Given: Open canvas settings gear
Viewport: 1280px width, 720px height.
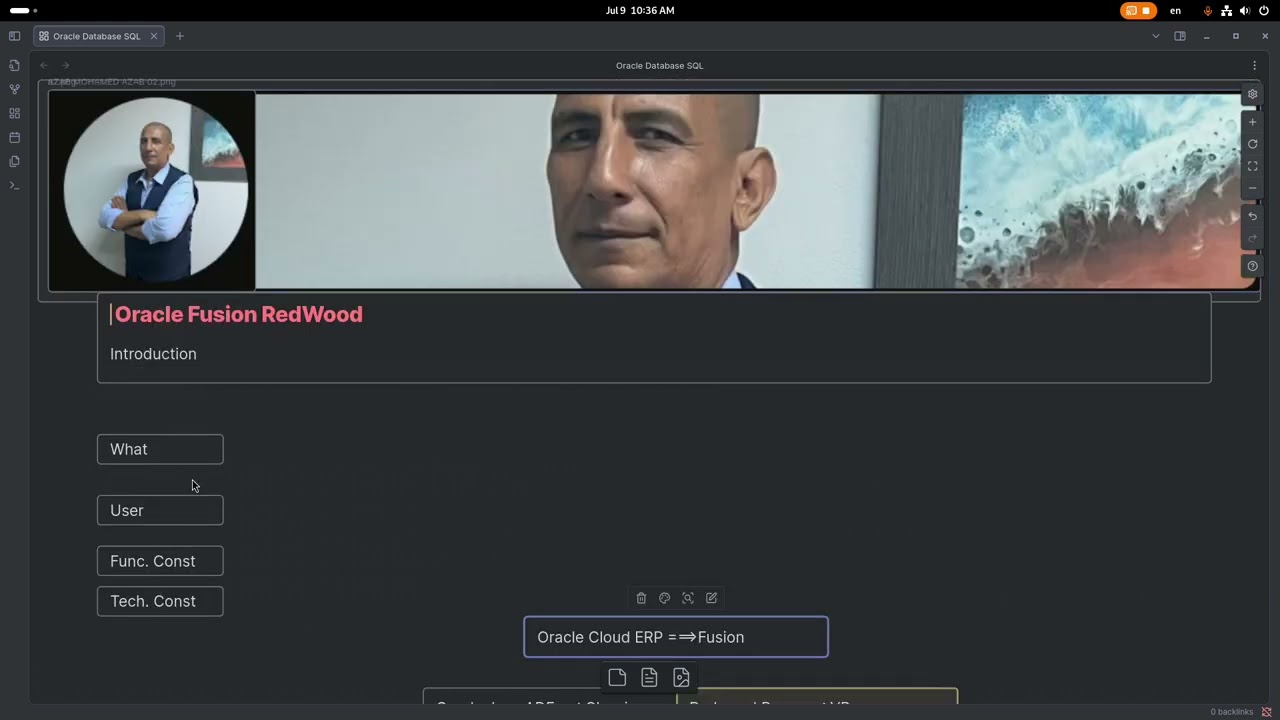Looking at the screenshot, I should (x=1252, y=94).
